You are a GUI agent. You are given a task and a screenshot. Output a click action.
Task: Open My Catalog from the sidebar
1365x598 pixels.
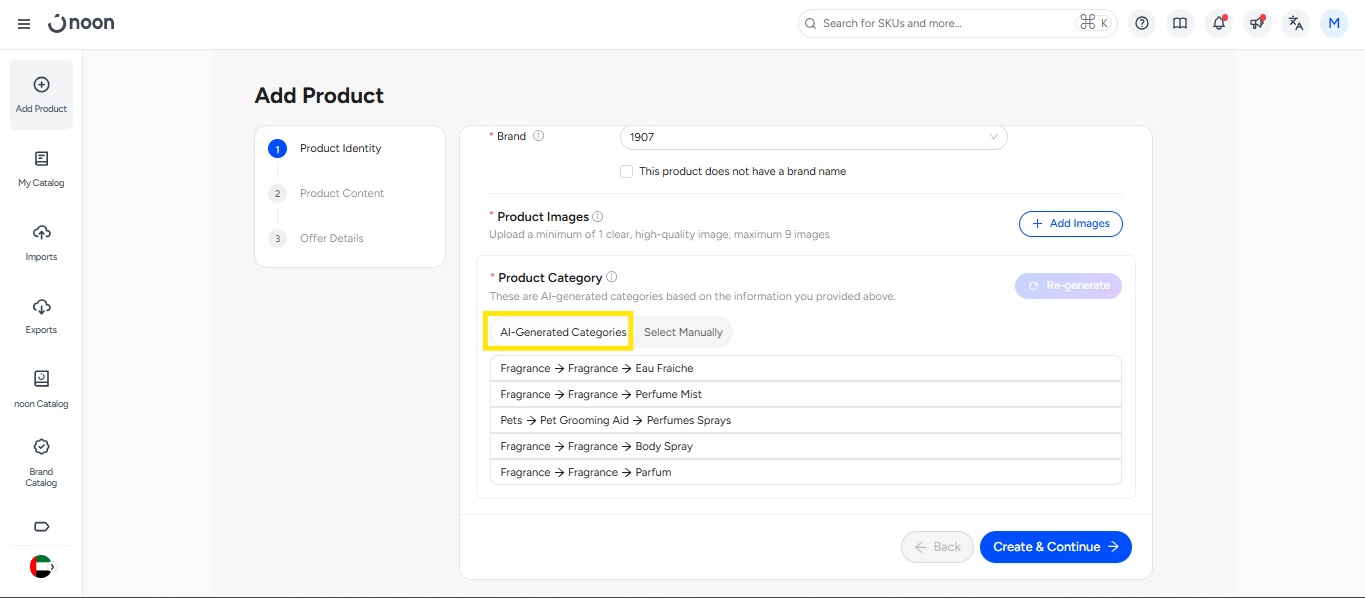(41, 168)
